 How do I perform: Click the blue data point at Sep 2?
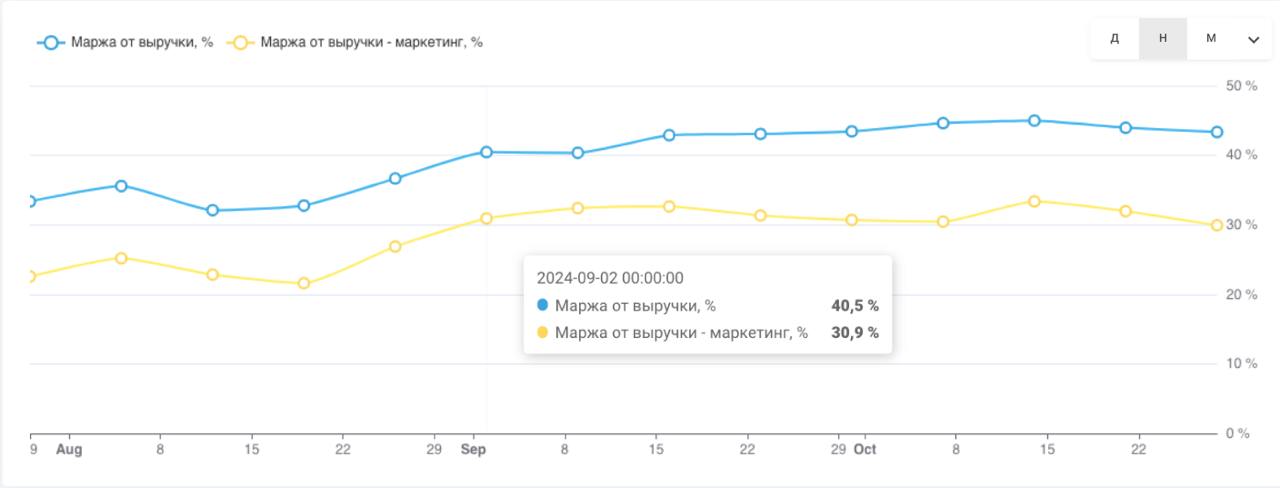pos(486,152)
